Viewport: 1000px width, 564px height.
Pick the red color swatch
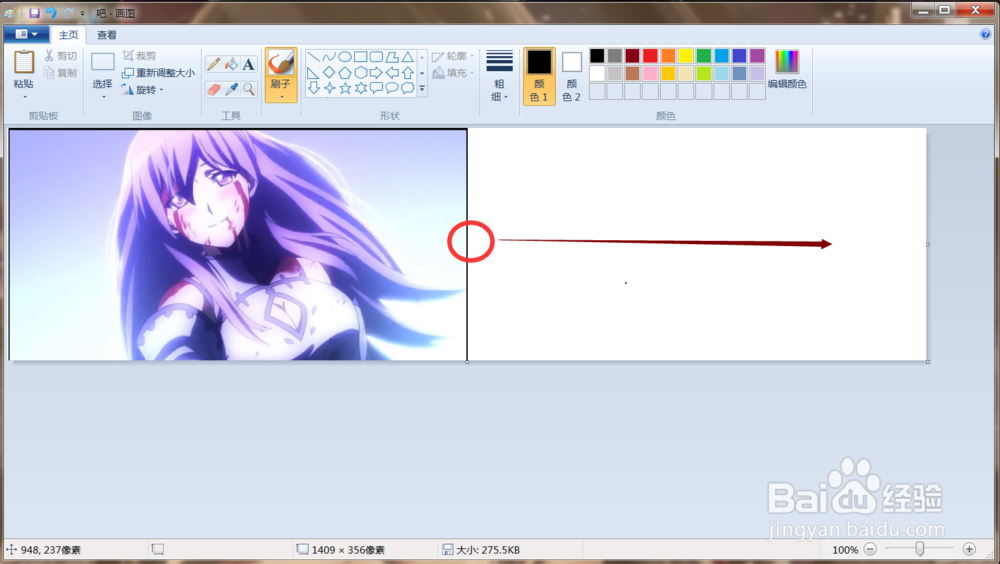(651, 56)
